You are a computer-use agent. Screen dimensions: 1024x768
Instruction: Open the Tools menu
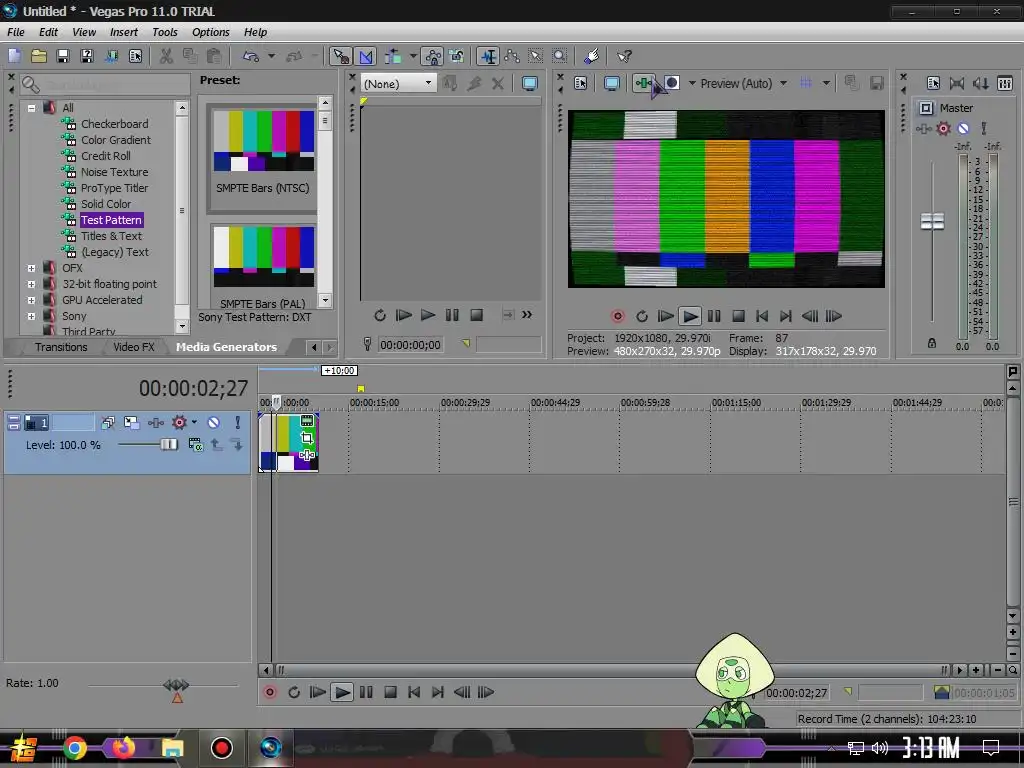click(x=165, y=32)
